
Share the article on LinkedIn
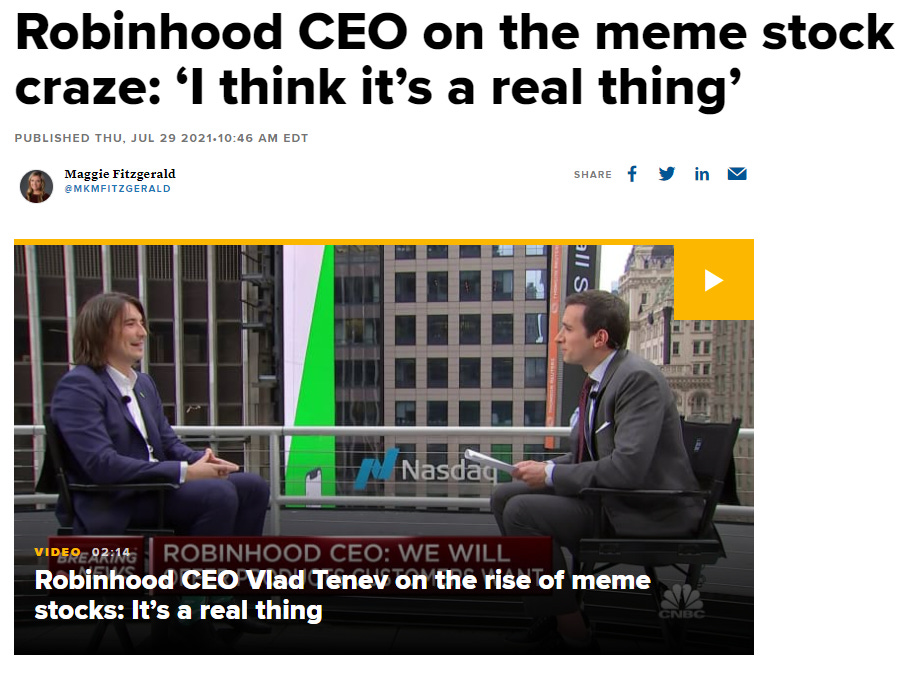(702, 174)
